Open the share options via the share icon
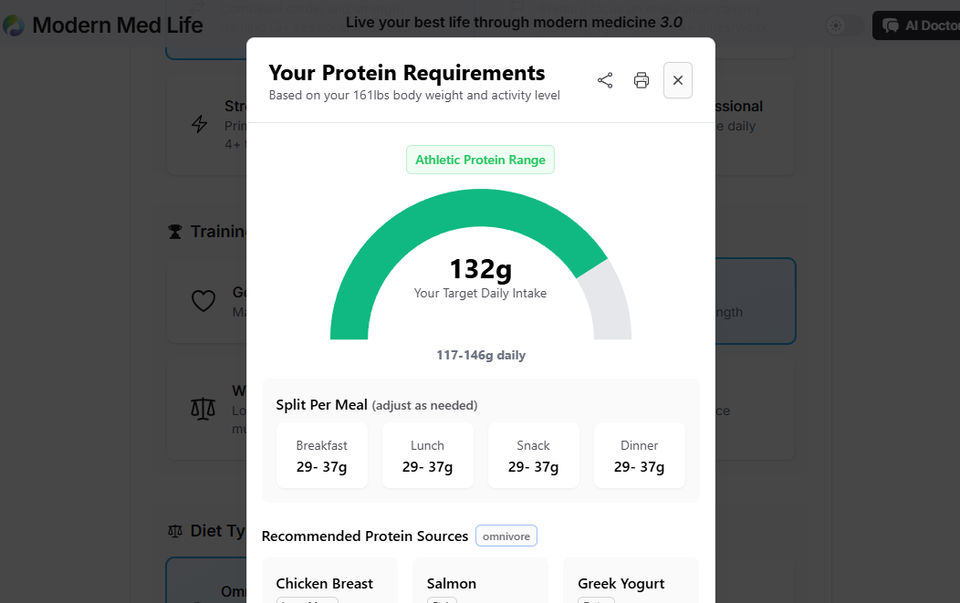 (x=604, y=80)
